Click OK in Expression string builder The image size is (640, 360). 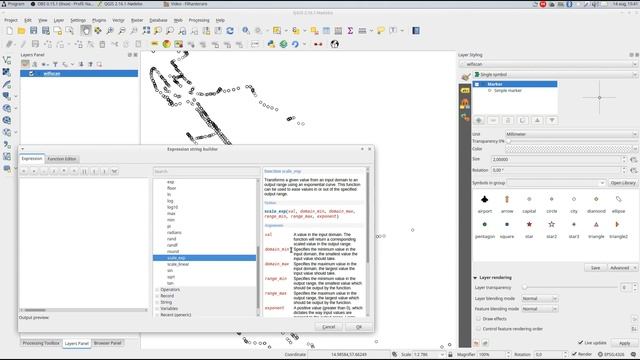(359, 327)
